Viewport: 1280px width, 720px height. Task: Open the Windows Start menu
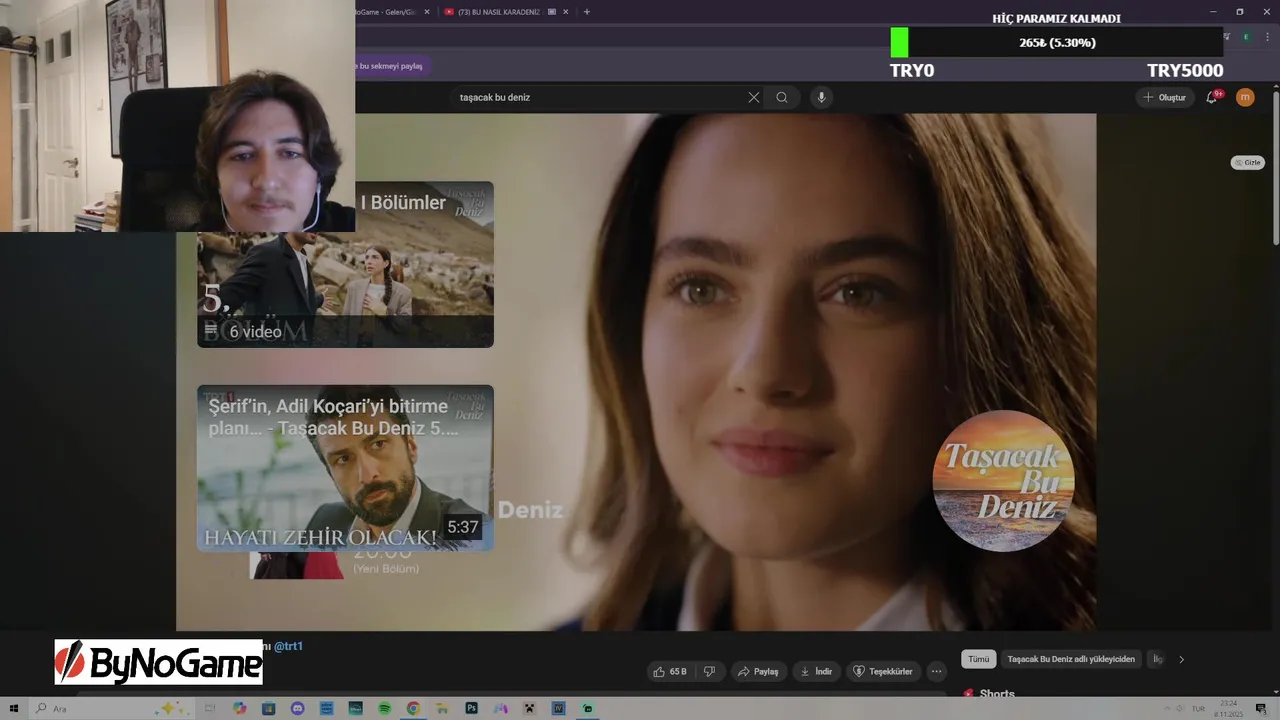[14, 708]
